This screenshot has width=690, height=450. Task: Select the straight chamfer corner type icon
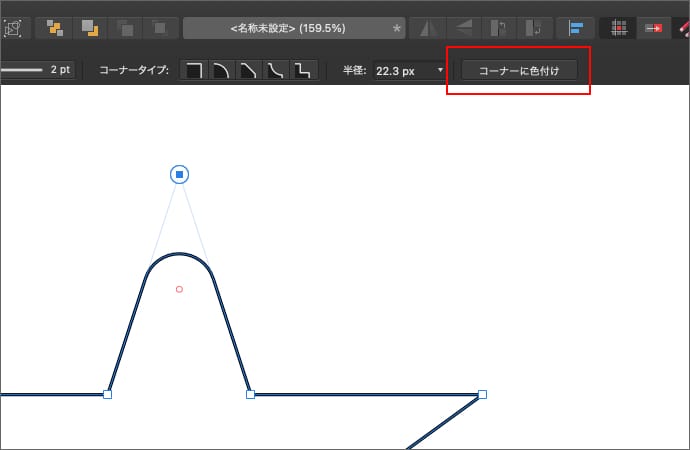(248, 71)
